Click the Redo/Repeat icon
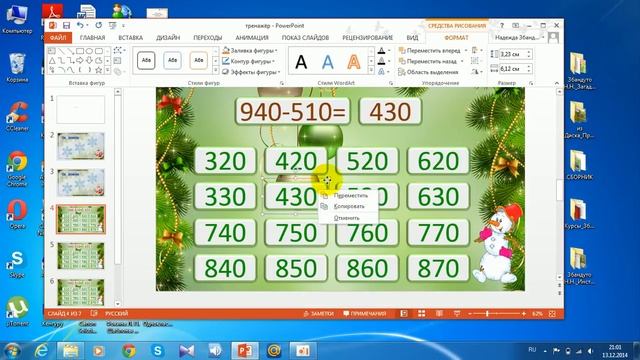 [x=98, y=26]
